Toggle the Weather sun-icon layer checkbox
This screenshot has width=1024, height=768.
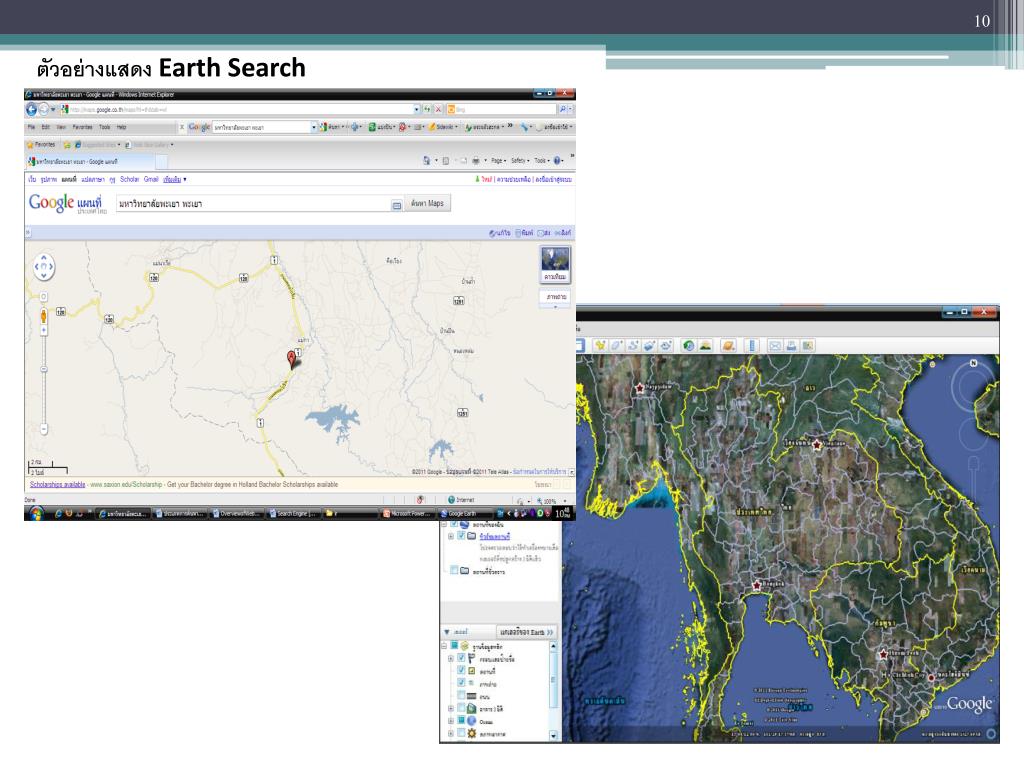tap(461, 733)
